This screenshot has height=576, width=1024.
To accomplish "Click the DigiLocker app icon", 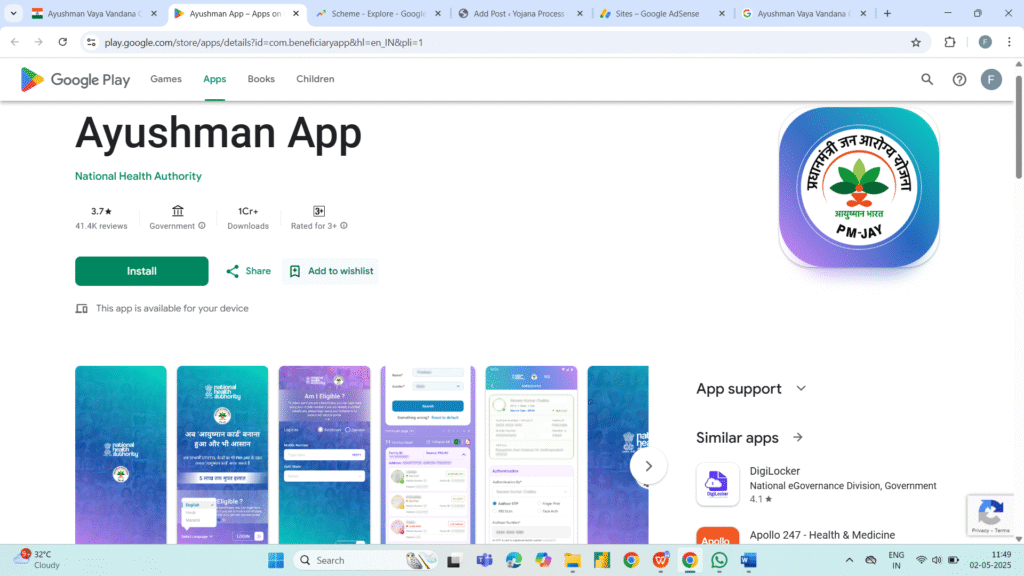I will coord(718,485).
